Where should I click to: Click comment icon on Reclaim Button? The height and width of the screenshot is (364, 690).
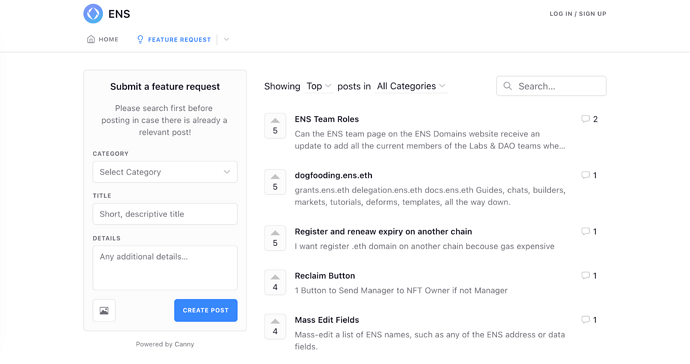click(585, 276)
